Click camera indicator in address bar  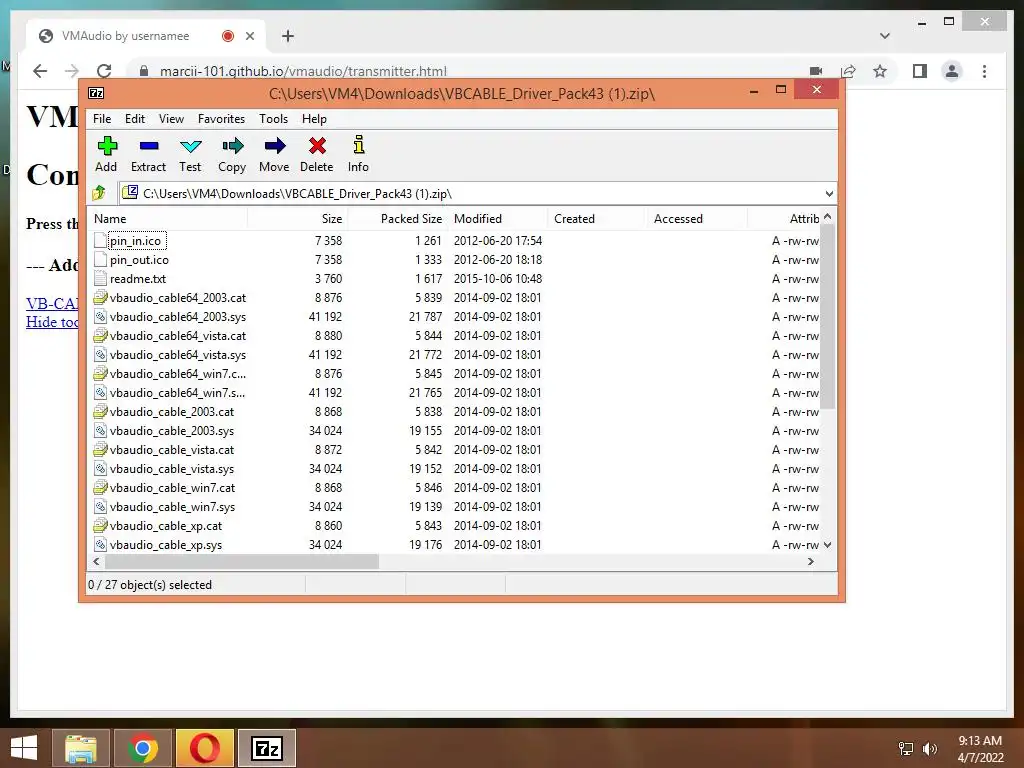point(816,71)
